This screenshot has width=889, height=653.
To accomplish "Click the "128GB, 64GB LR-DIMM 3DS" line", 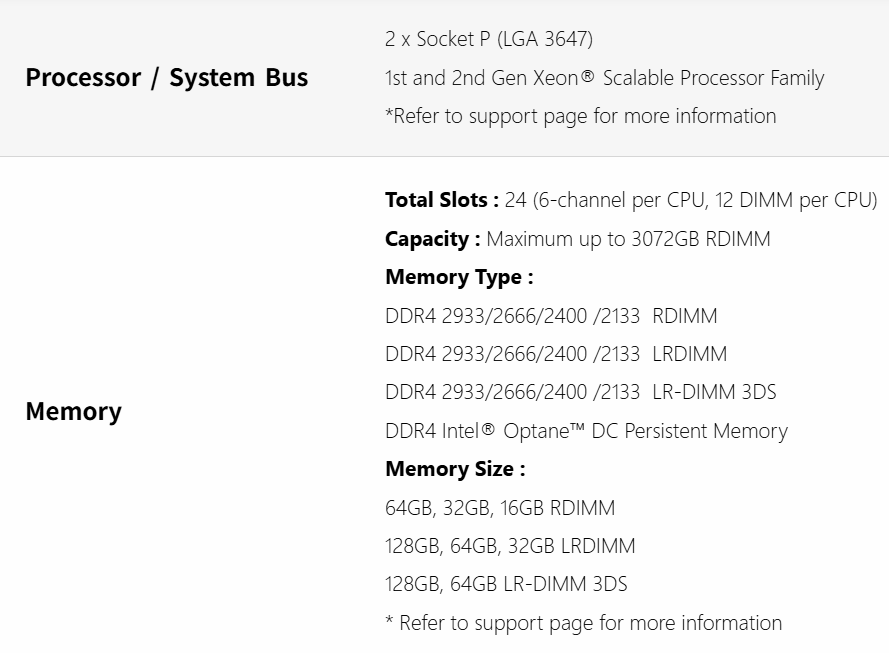I will pos(506,584).
